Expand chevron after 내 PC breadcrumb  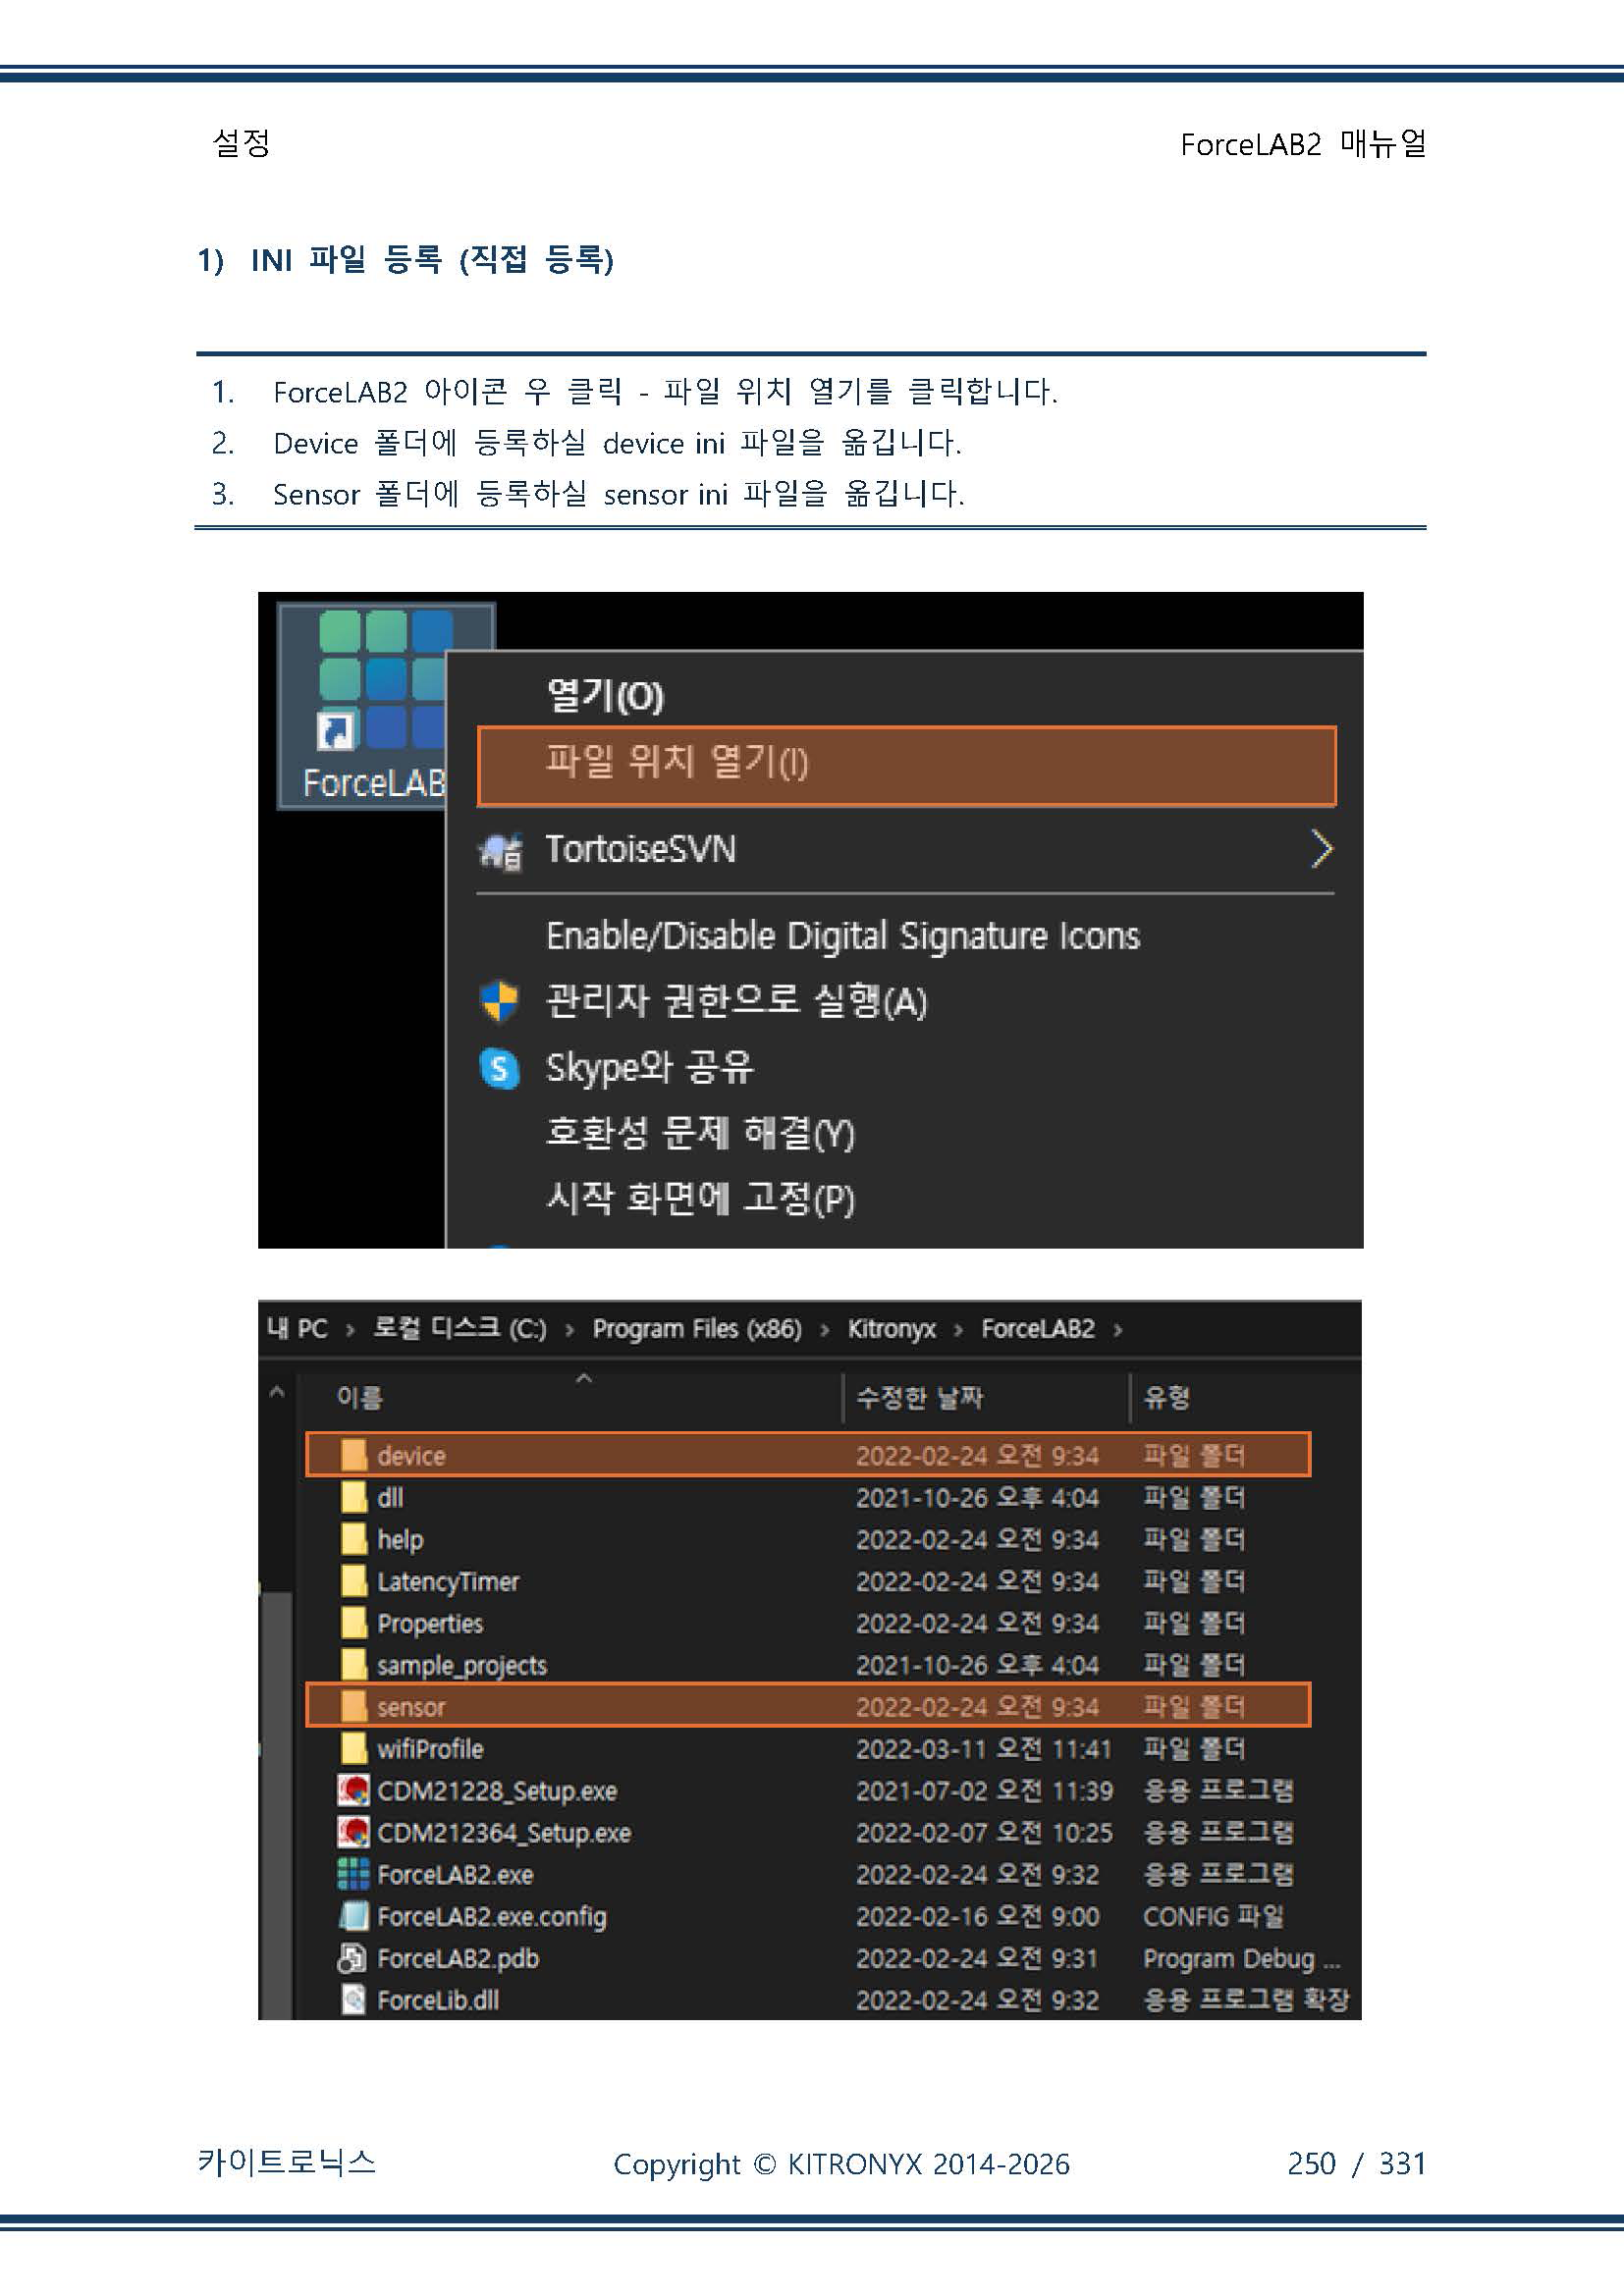click(350, 1330)
